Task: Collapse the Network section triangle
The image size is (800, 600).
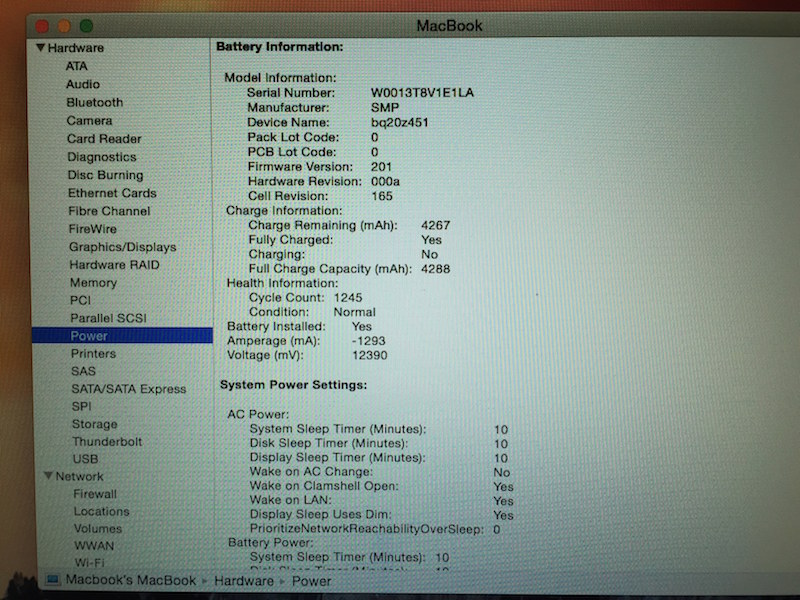Action: pyautogui.click(x=48, y=476)
